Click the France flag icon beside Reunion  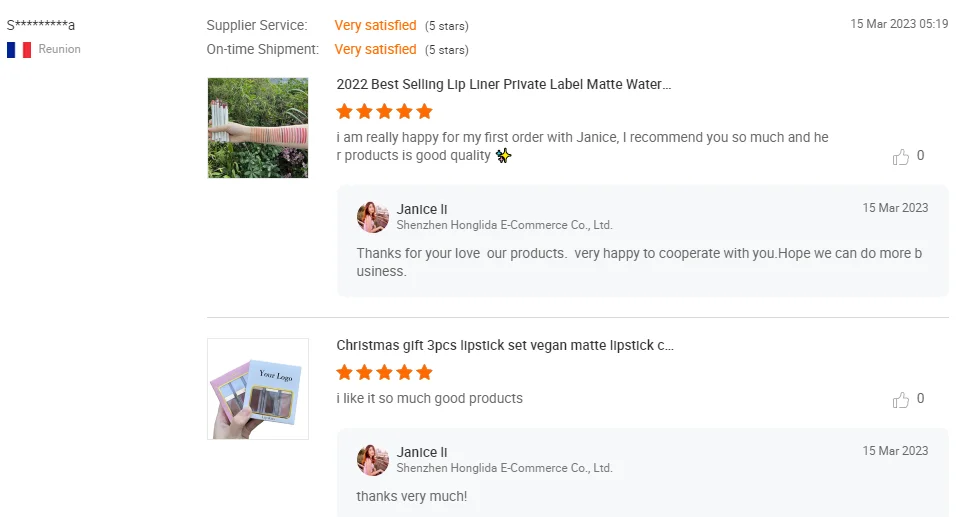[19, 49]
